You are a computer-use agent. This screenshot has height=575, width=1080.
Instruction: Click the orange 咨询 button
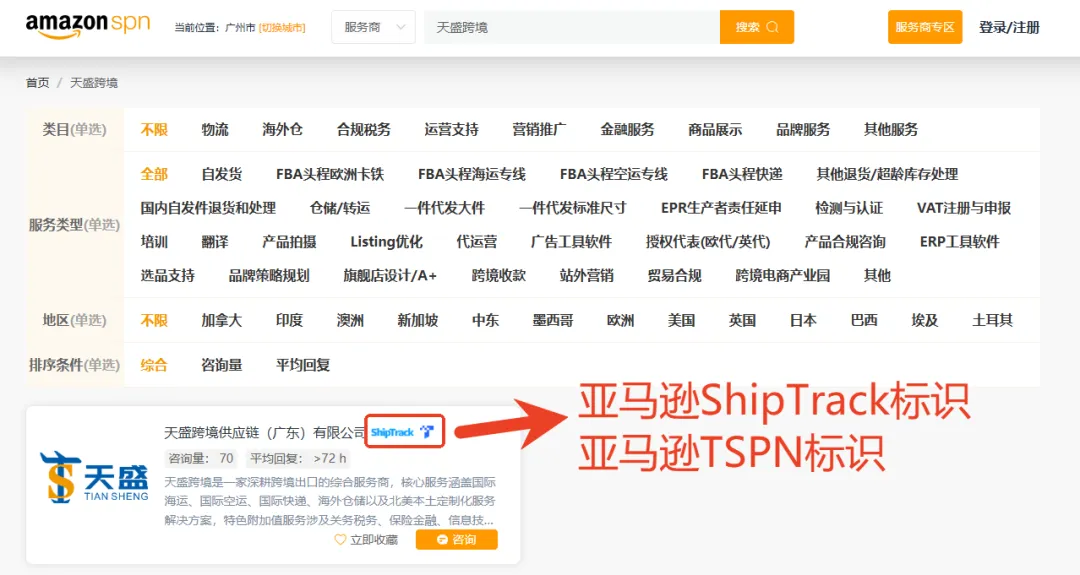457,540
